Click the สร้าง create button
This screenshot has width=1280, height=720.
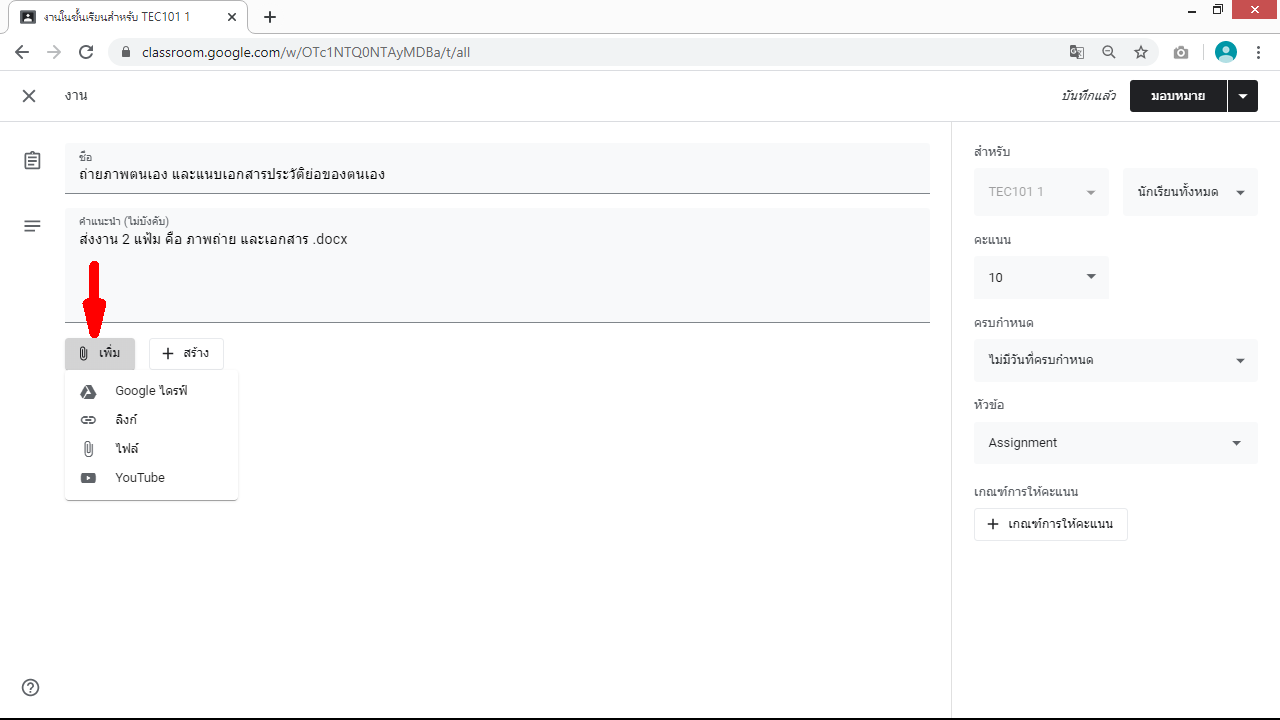pos(186,353)
